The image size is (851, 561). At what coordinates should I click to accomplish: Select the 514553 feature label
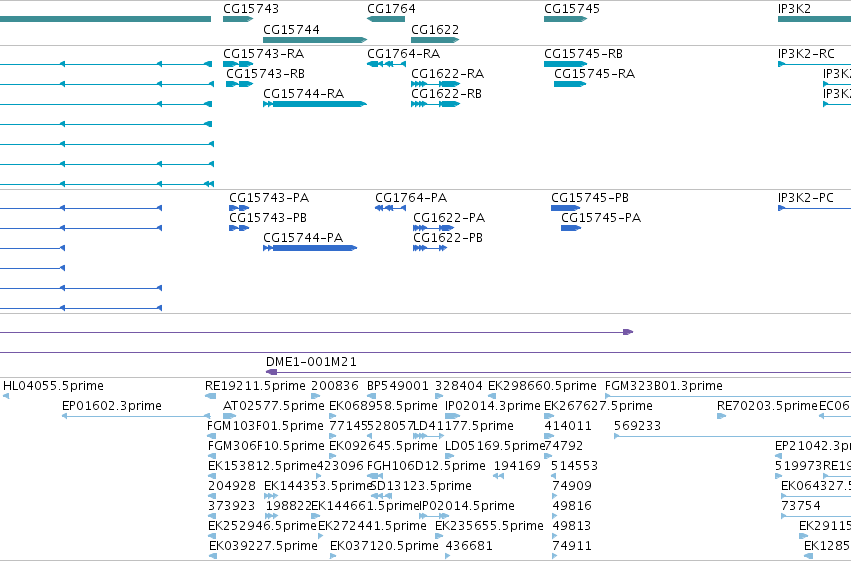click(574, 466)
